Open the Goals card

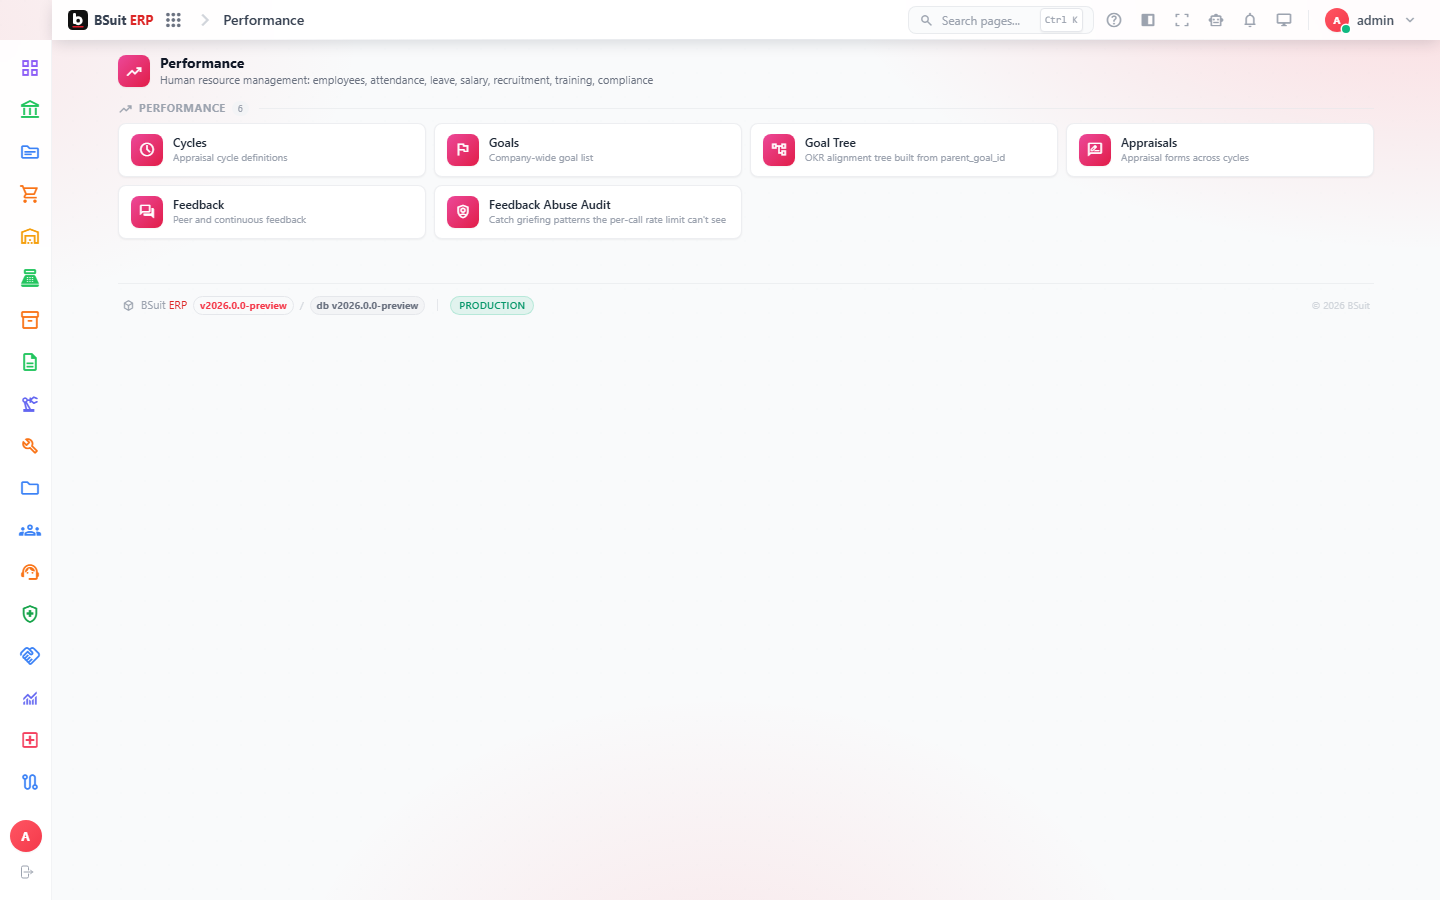point(588,150)
